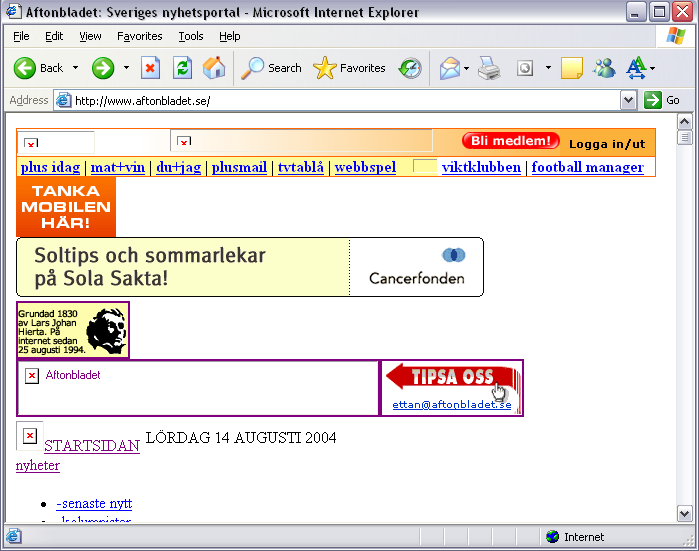The height and width of the screenshot is (551, 699).
Task: Click the TANKA MOBILEN HÄR! banner
Action: pos(66,206)
